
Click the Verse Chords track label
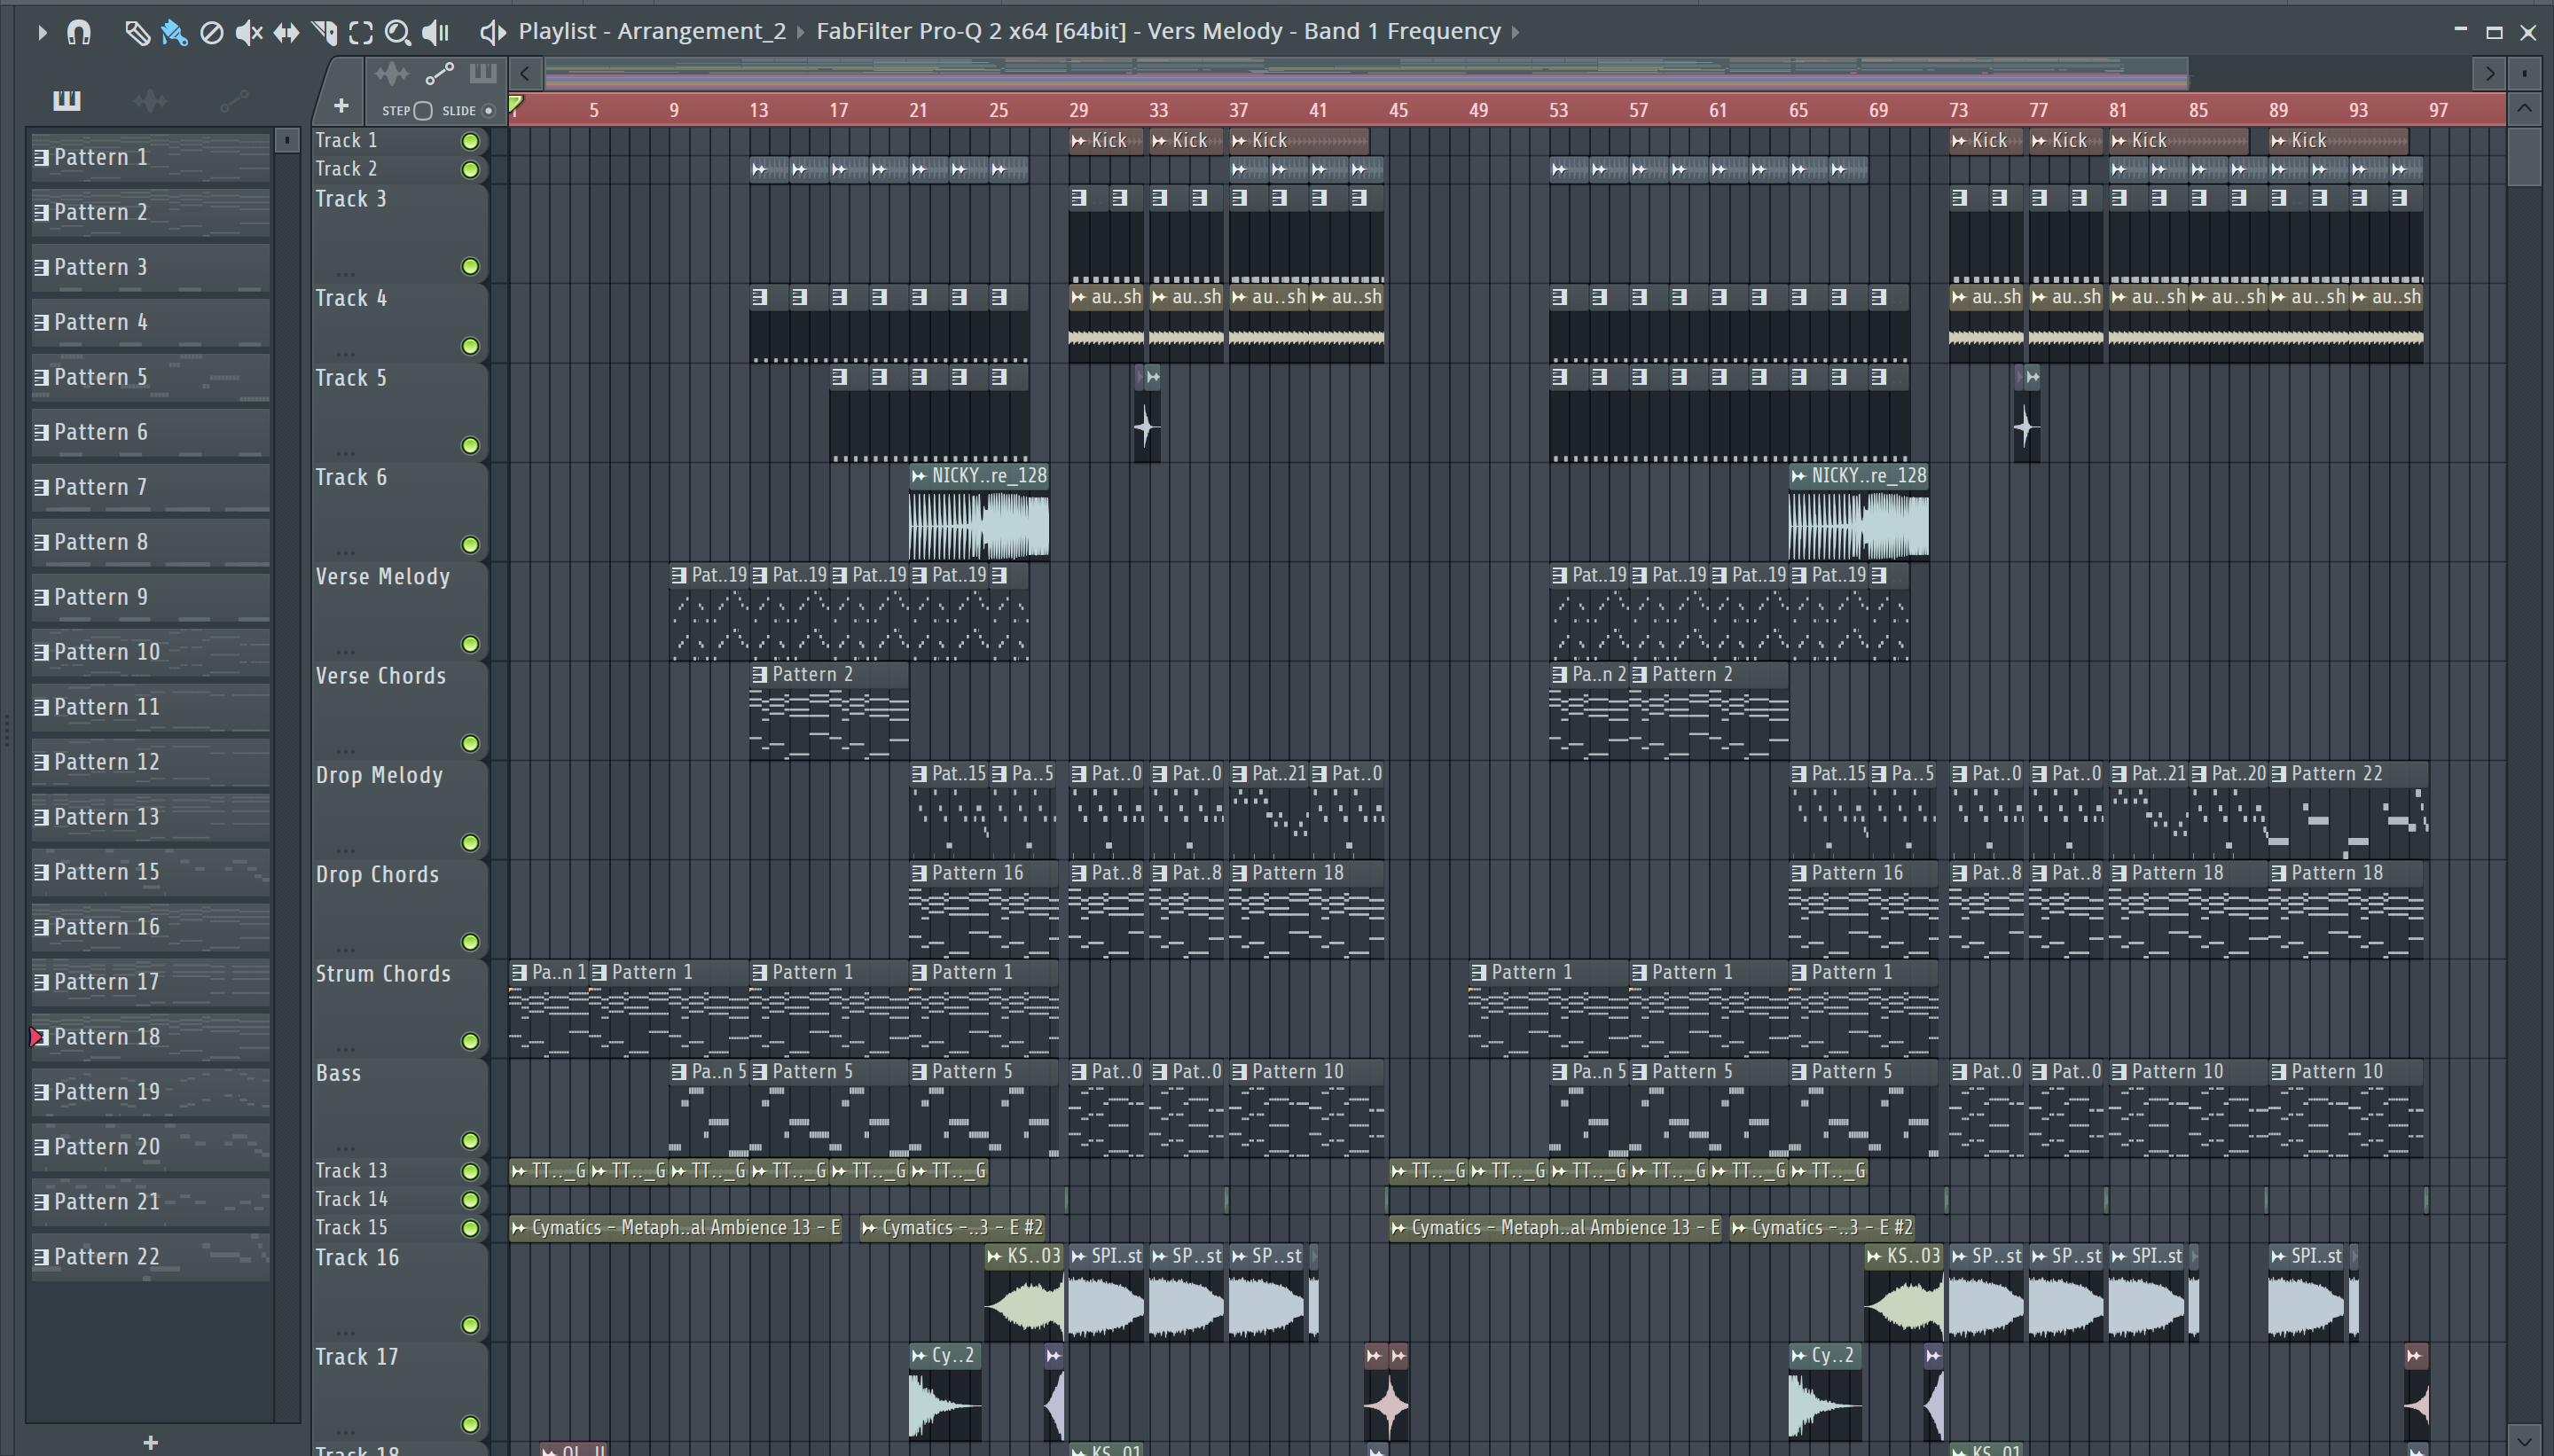click(x=381, y=676)
